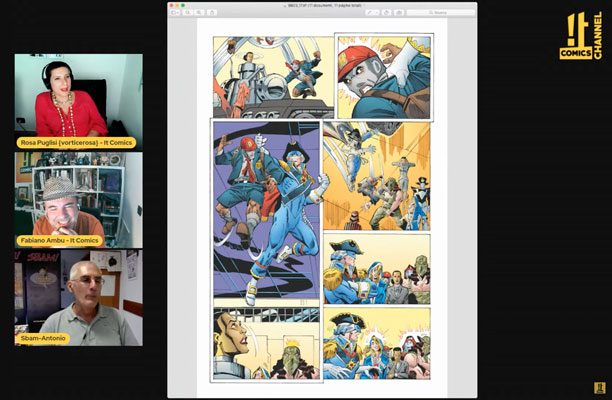Select the highlight pen tool
612x400 pixels.
(x=369, y=12)
